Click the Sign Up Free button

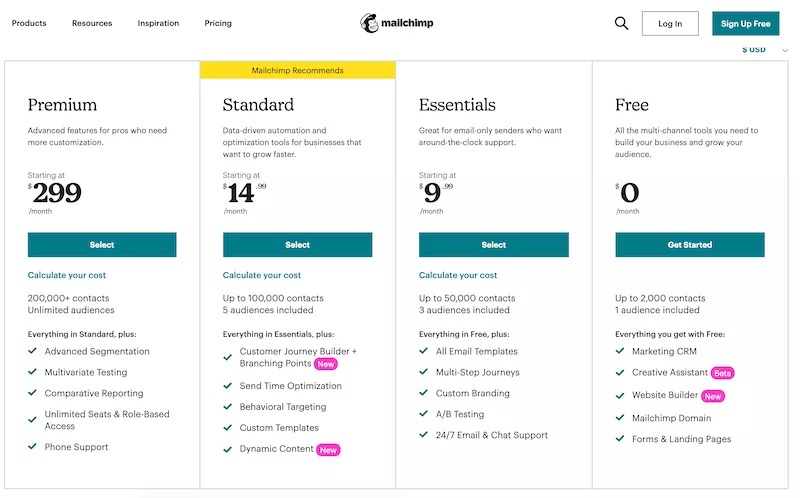pyautogui.click(x=745, y=23)
